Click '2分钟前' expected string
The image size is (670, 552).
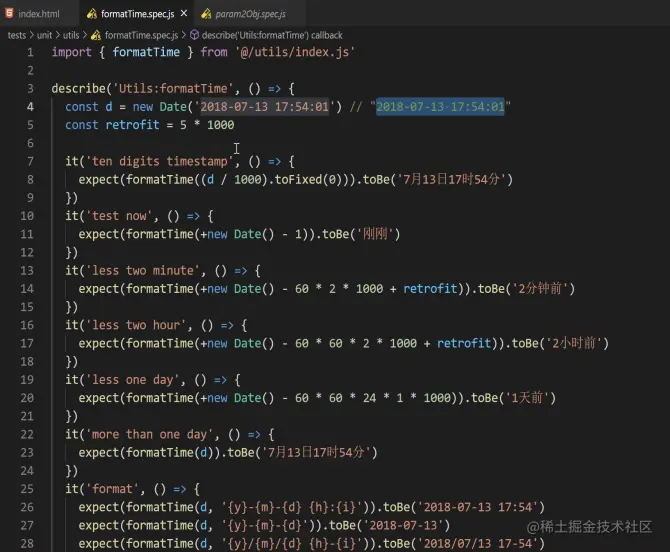pos(539,289)
